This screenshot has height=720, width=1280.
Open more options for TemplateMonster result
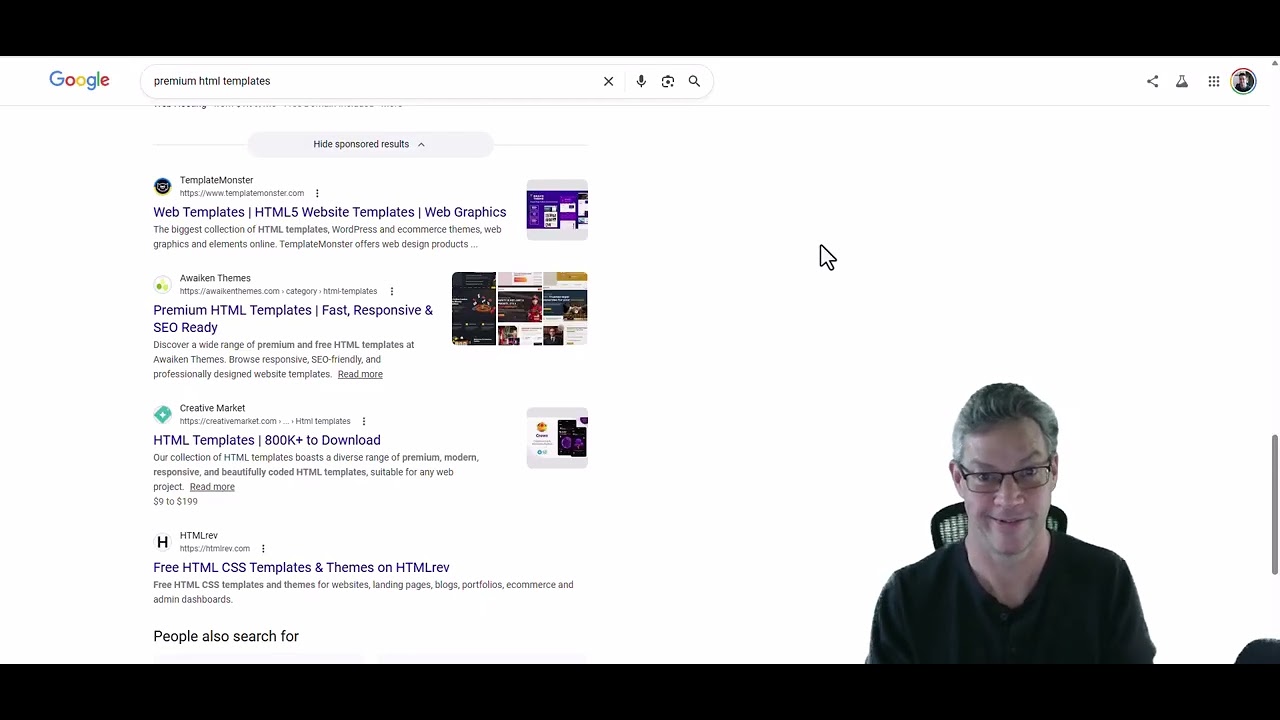click(x=317, y=193)
